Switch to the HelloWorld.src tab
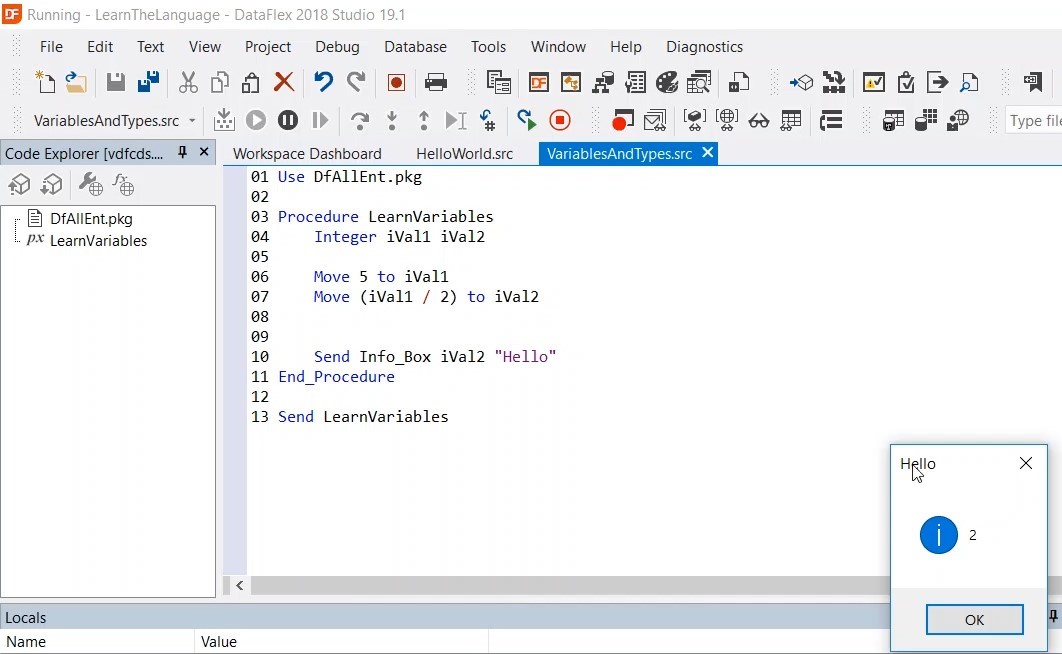1062x654 pixels. (x=464, y=154)
